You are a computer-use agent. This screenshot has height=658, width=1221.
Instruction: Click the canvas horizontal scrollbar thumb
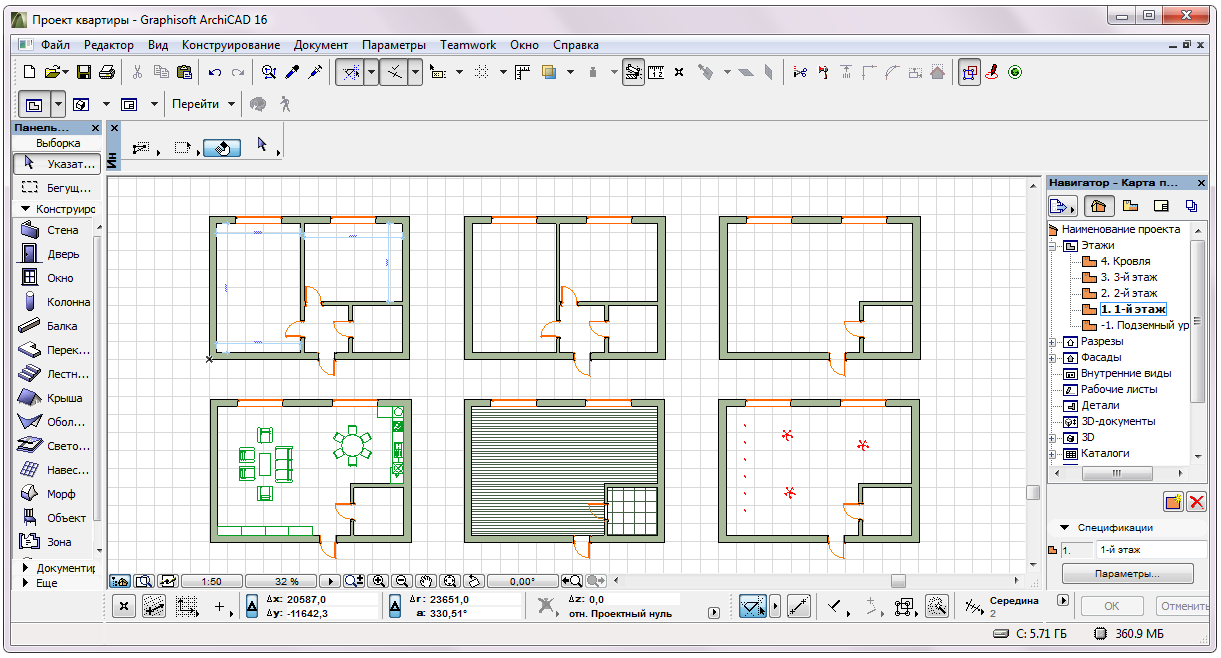[x=898, y=581]
